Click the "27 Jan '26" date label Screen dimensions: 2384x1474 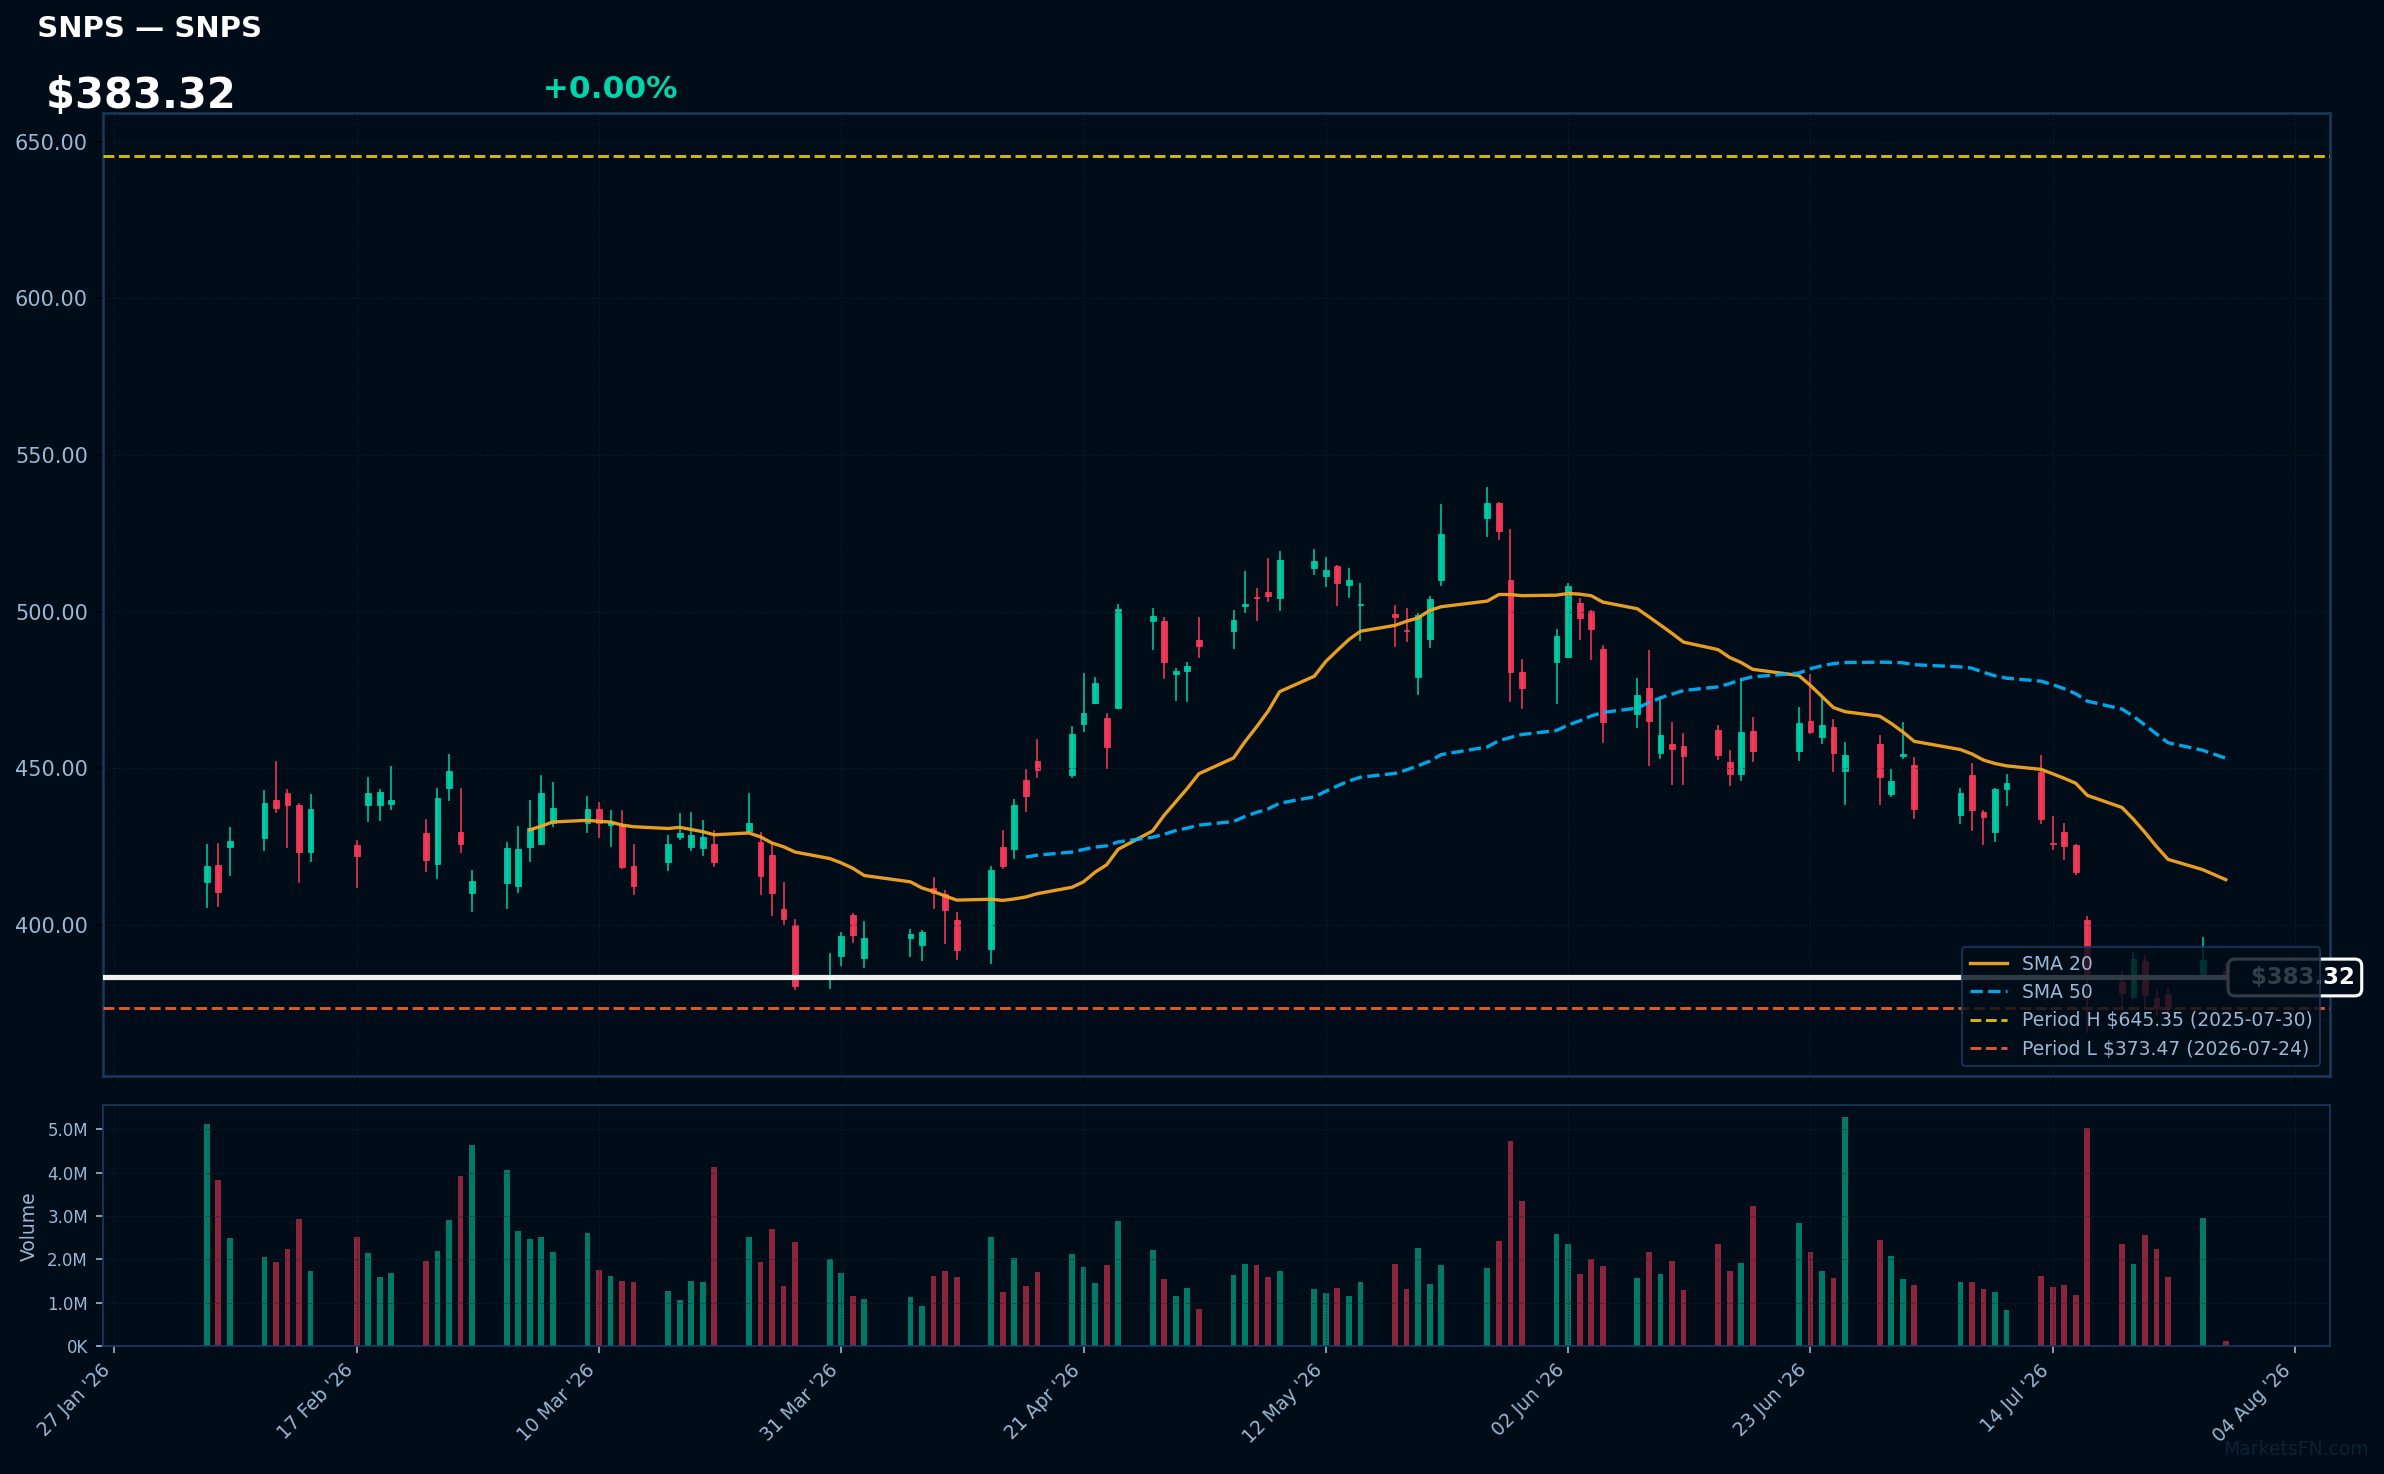point(73,1400)
